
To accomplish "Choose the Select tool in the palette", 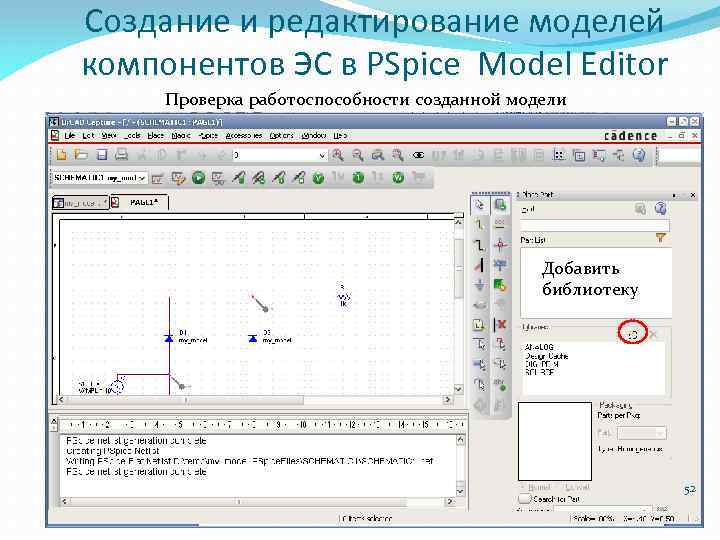I will 479,205.
